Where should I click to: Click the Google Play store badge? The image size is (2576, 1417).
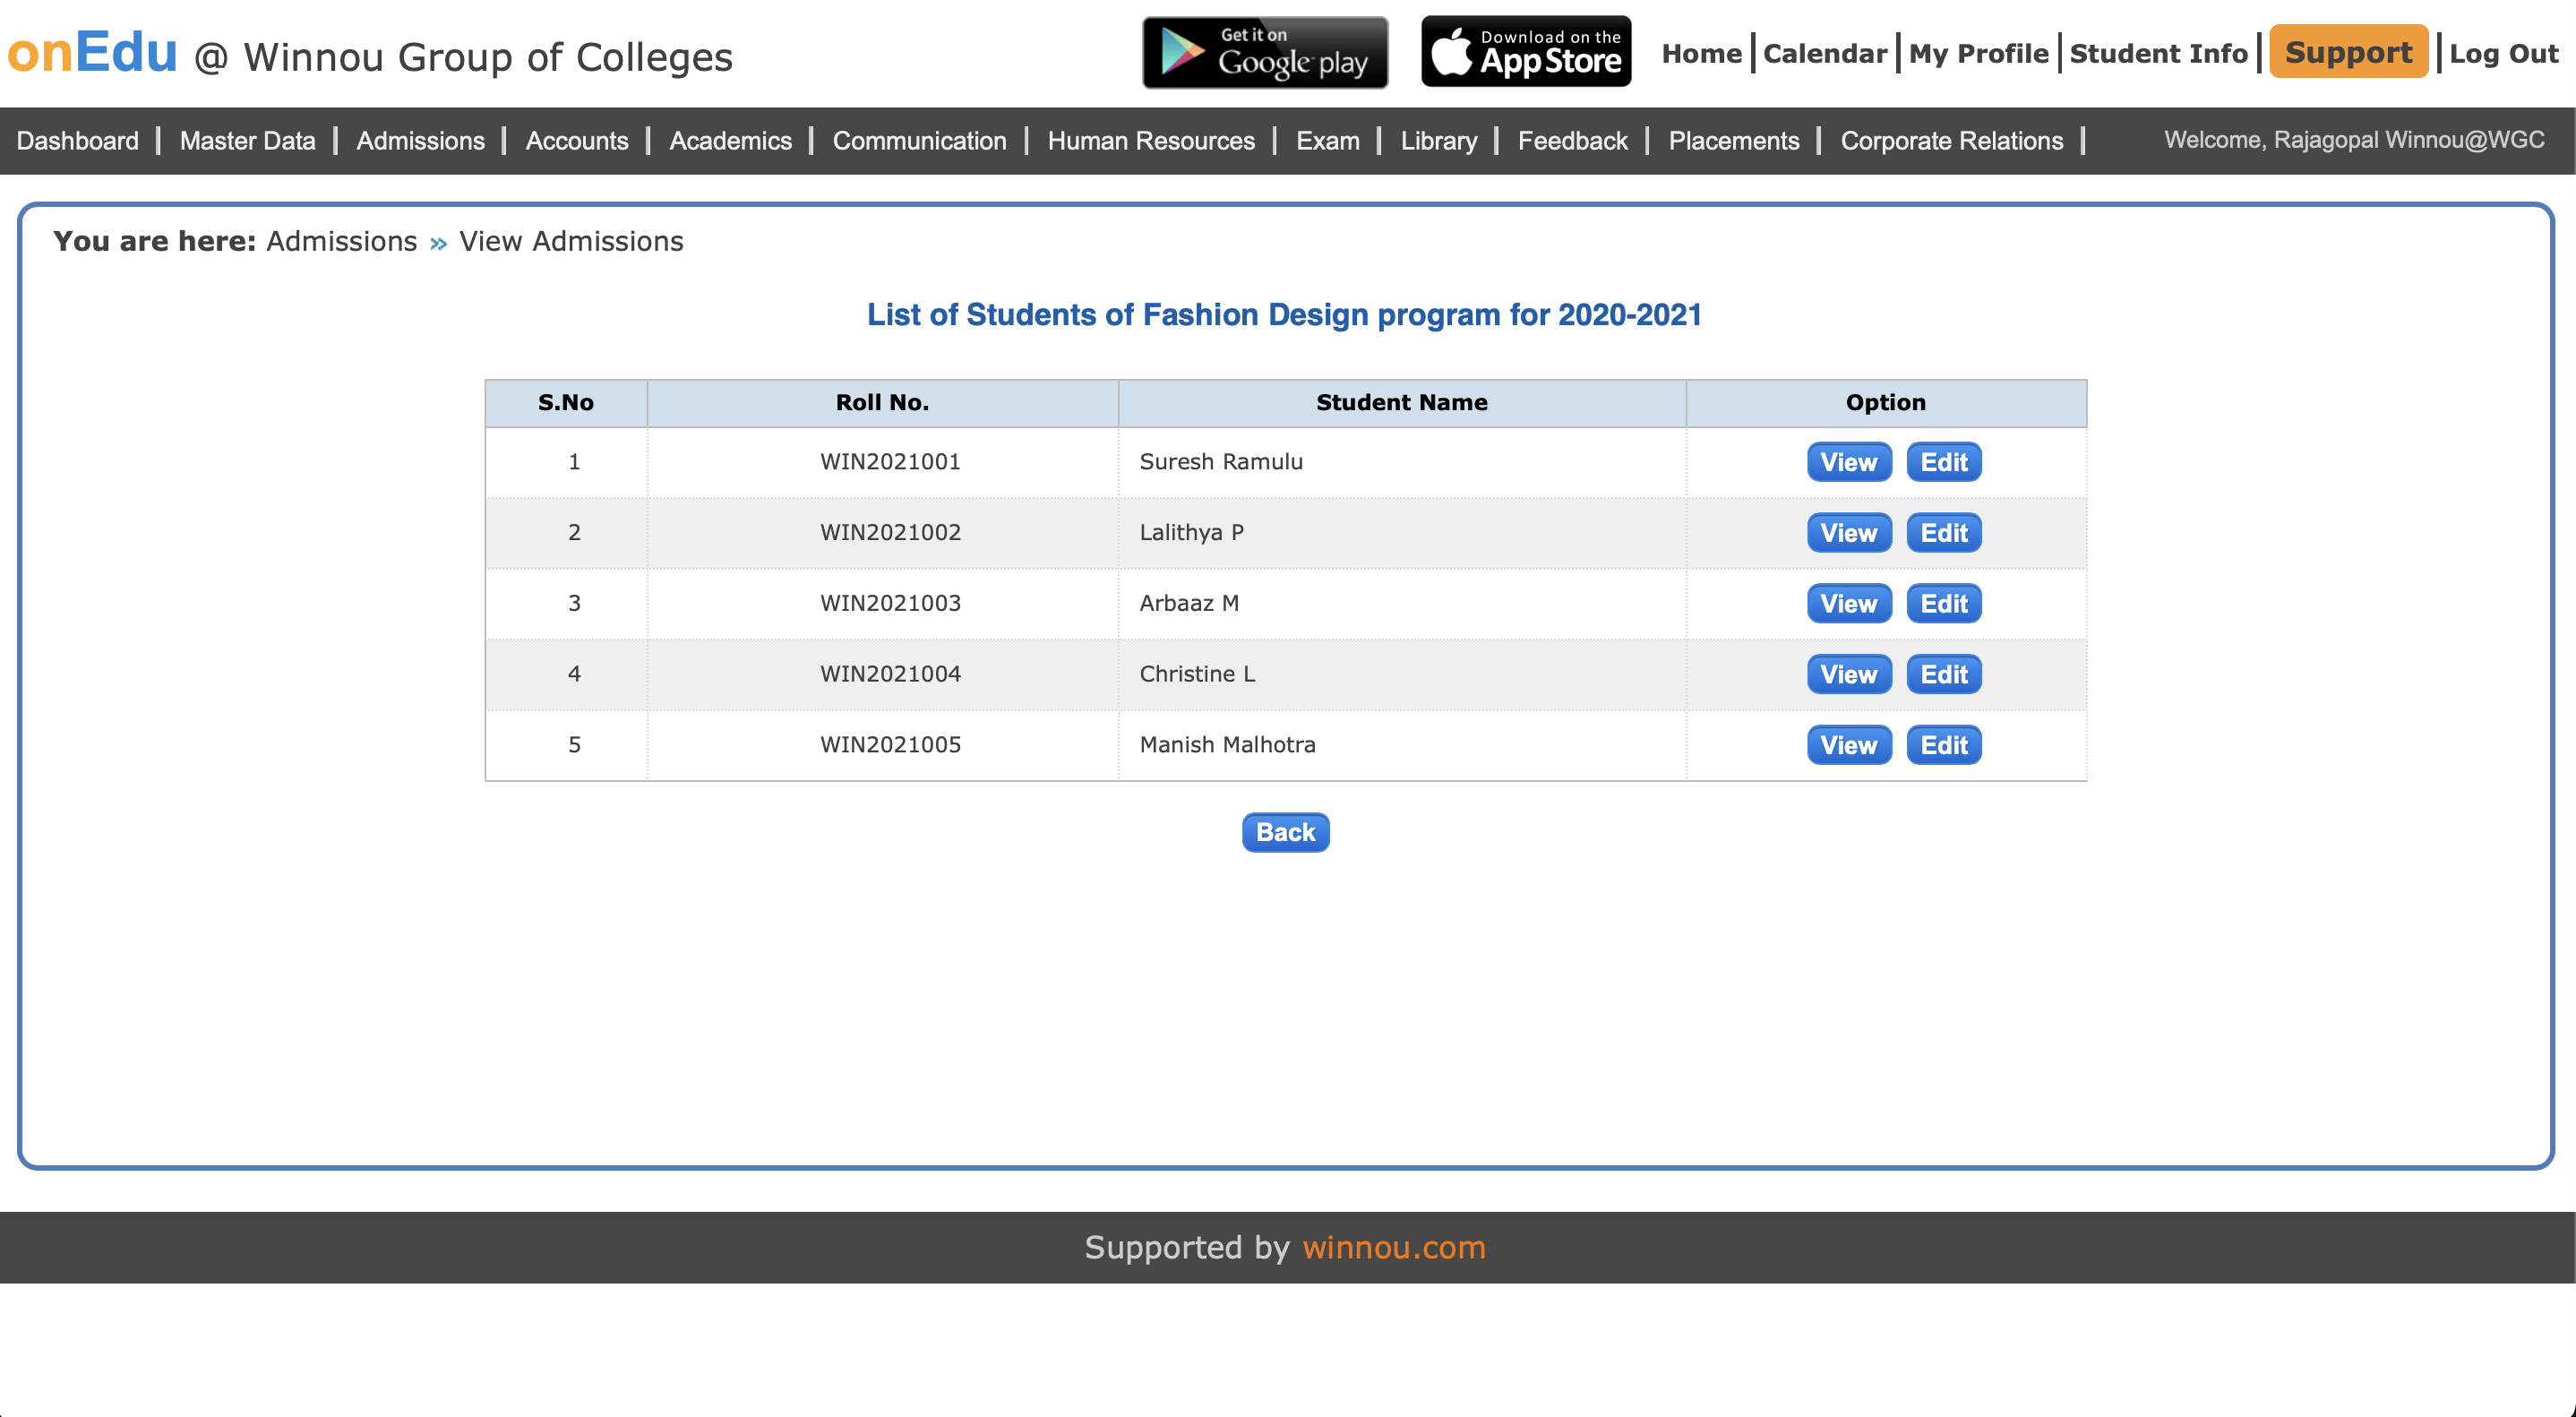1265,52
